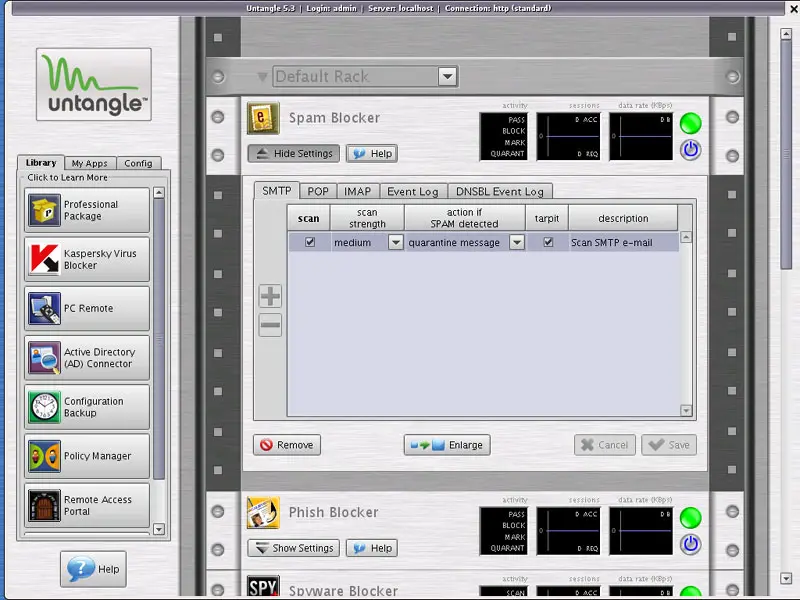This screenshot has height=600, width=800.
Task: Click the Save button
Action: coord(669,445)
